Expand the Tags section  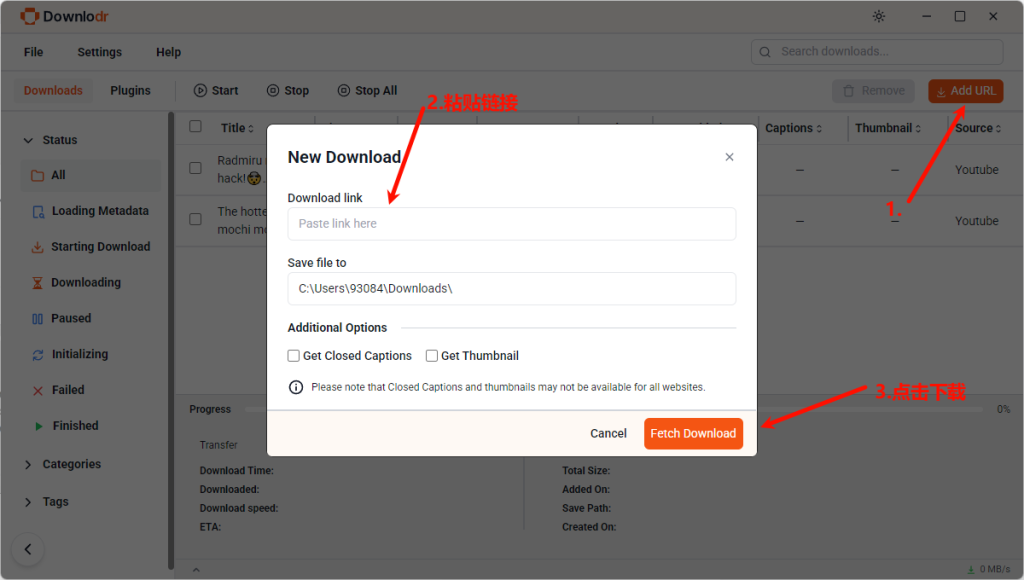point(28,502)
